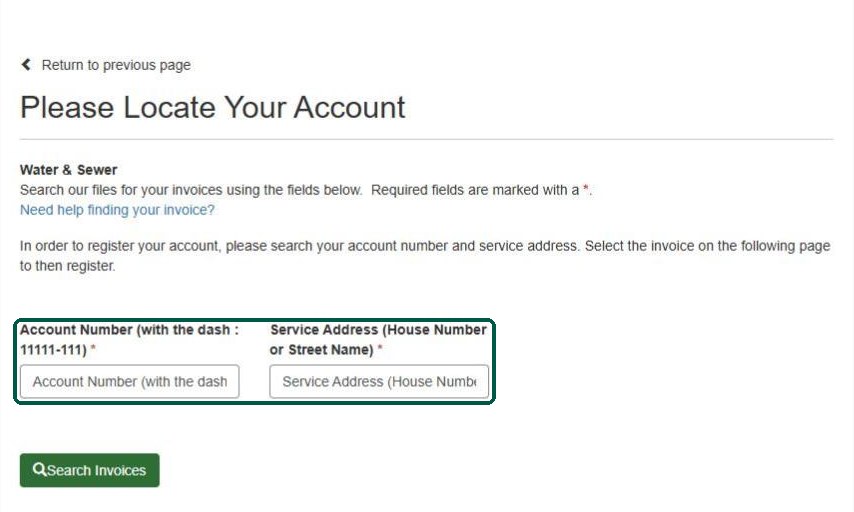Focus the Account Number input field
The width and height of the screenshot is (854, 512).
[x=130, y=381]
